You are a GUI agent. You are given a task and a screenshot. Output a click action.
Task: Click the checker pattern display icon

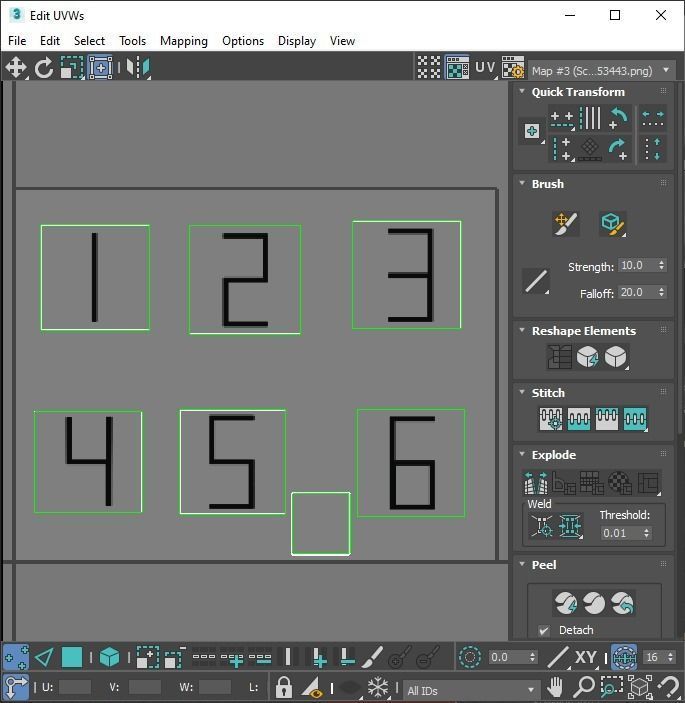pyautogui.click(x=429, y=68)
